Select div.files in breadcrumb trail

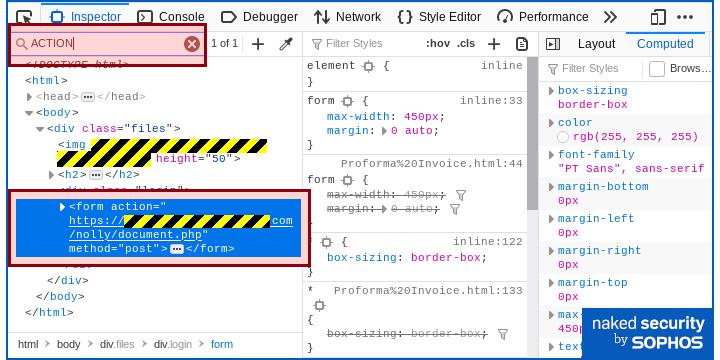(x=117, y=344)
